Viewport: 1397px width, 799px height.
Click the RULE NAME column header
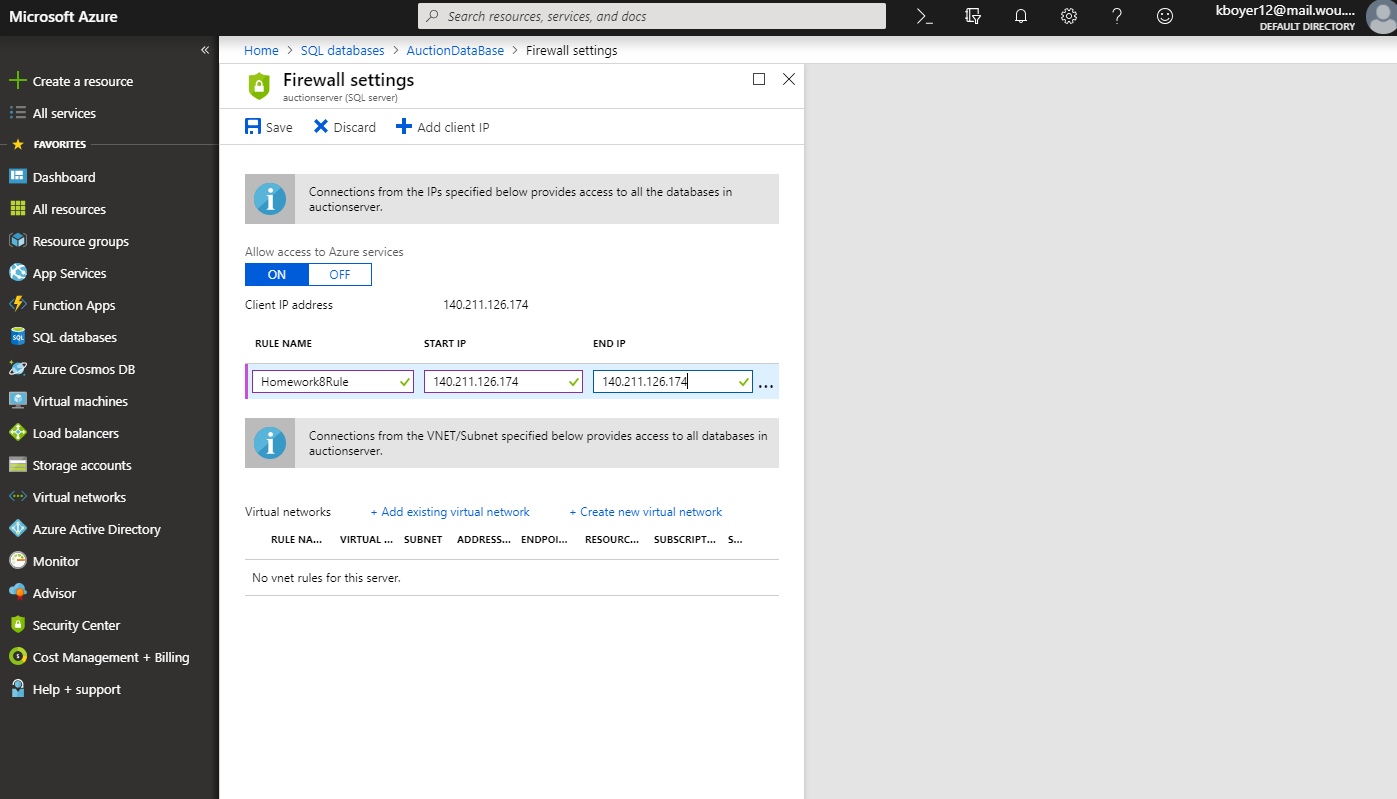pos(283,344)
